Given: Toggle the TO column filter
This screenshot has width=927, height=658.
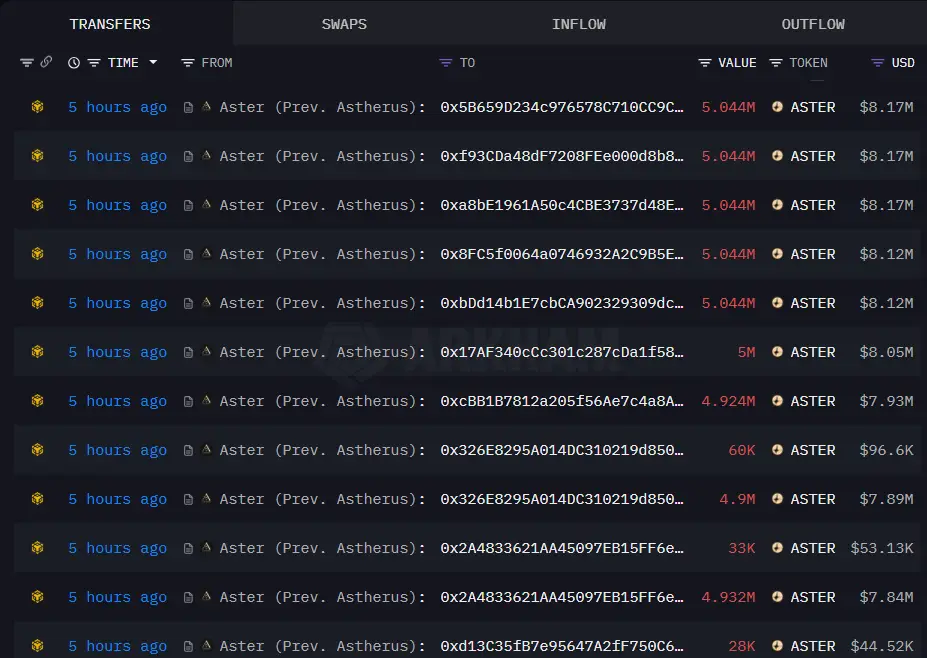Looking at the screenshot, I should click(x=446, y=62).
